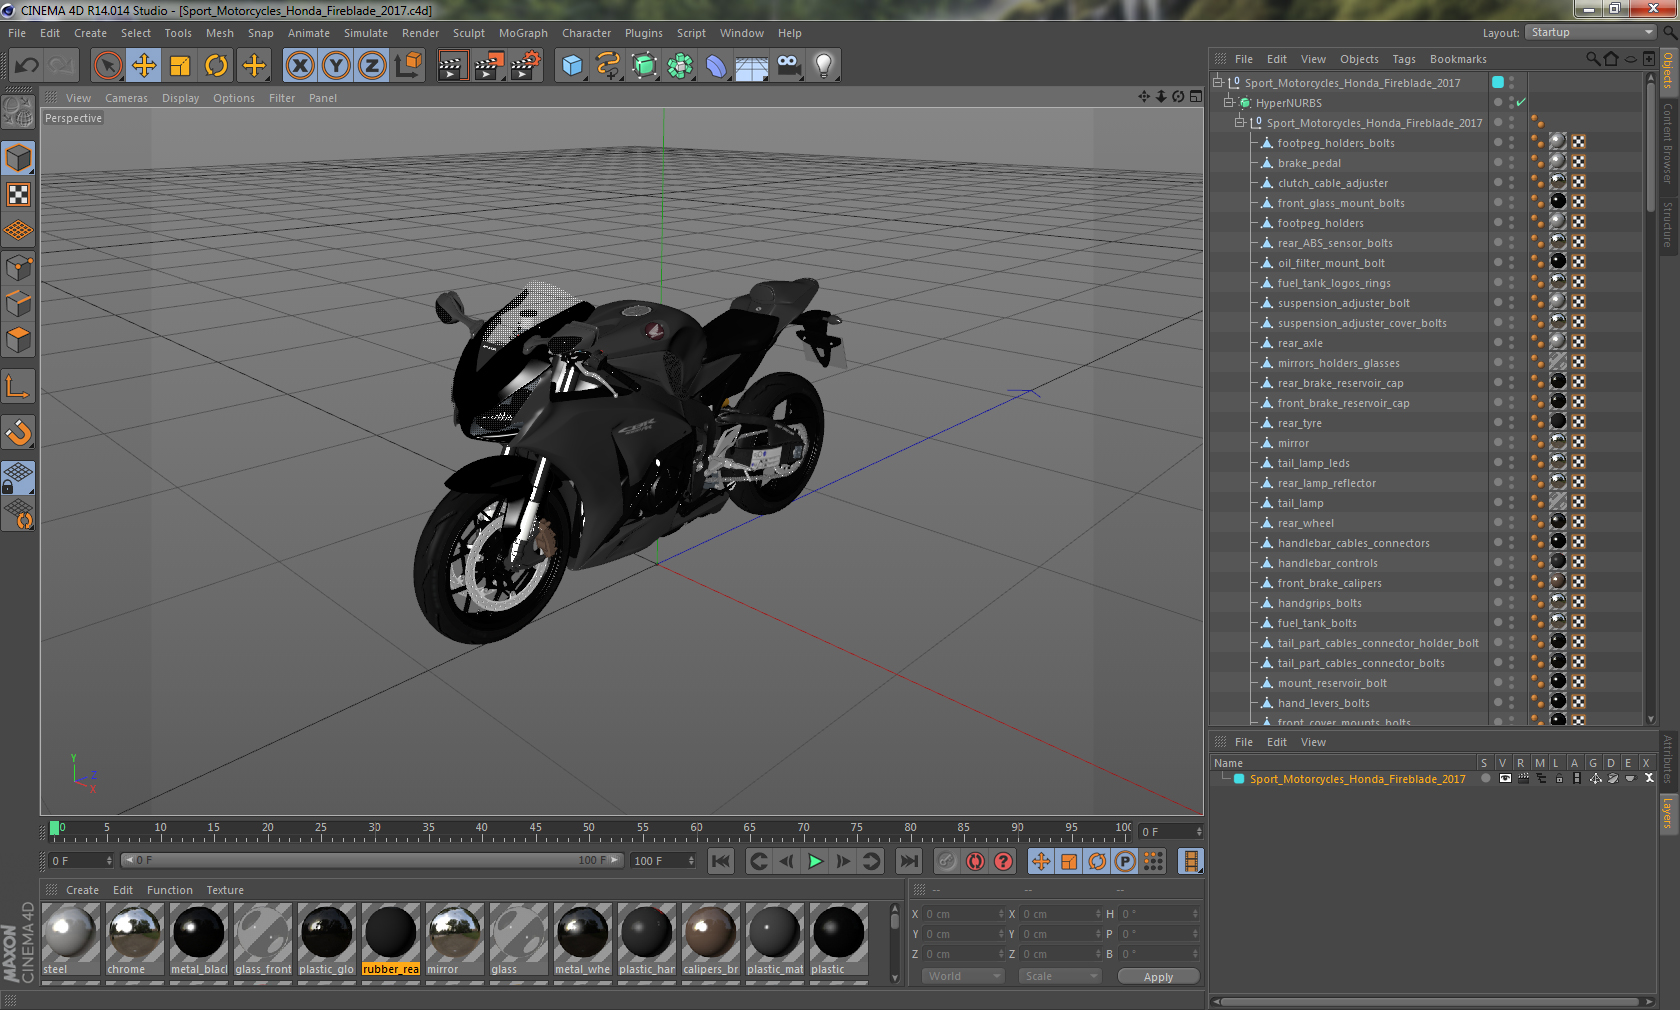Play the animation forward
1680x1010 pixels.
point(815,861)
